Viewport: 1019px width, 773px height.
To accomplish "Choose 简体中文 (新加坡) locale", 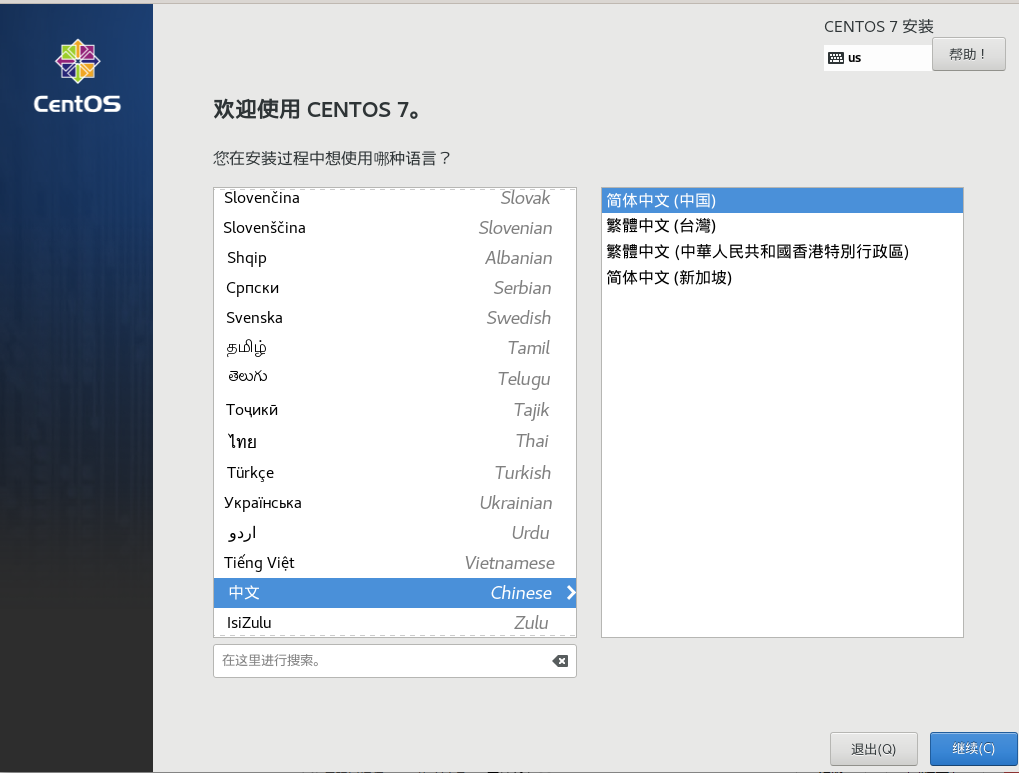I will pos(782,278).
